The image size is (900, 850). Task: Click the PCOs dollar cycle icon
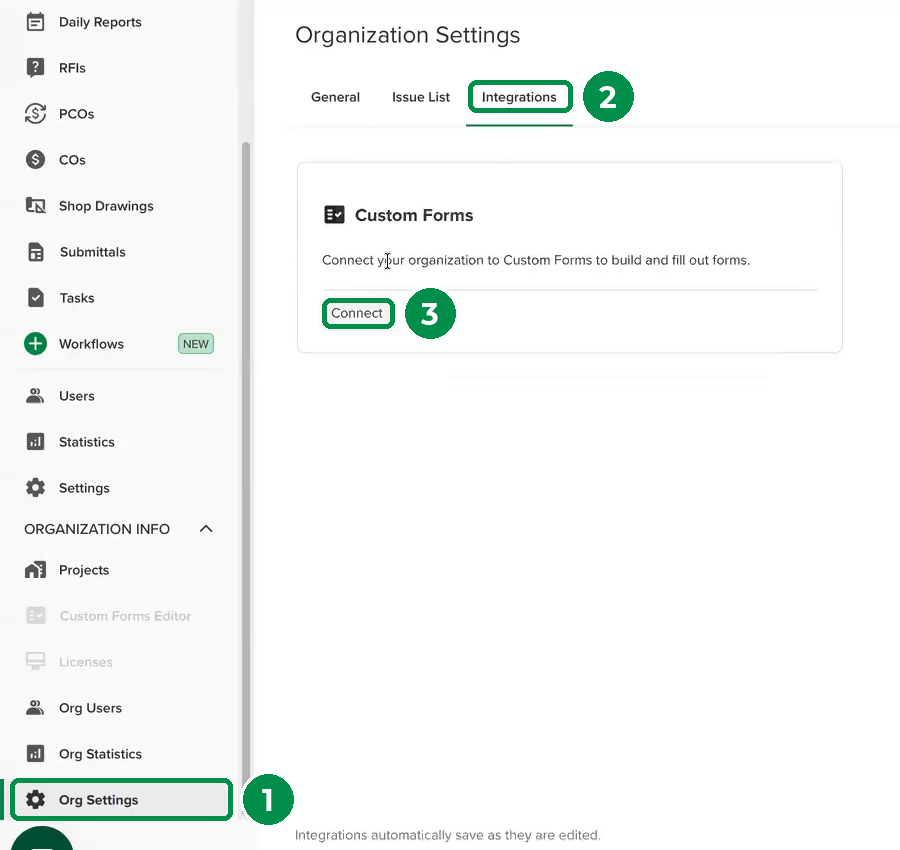click(x=35, y=114)
